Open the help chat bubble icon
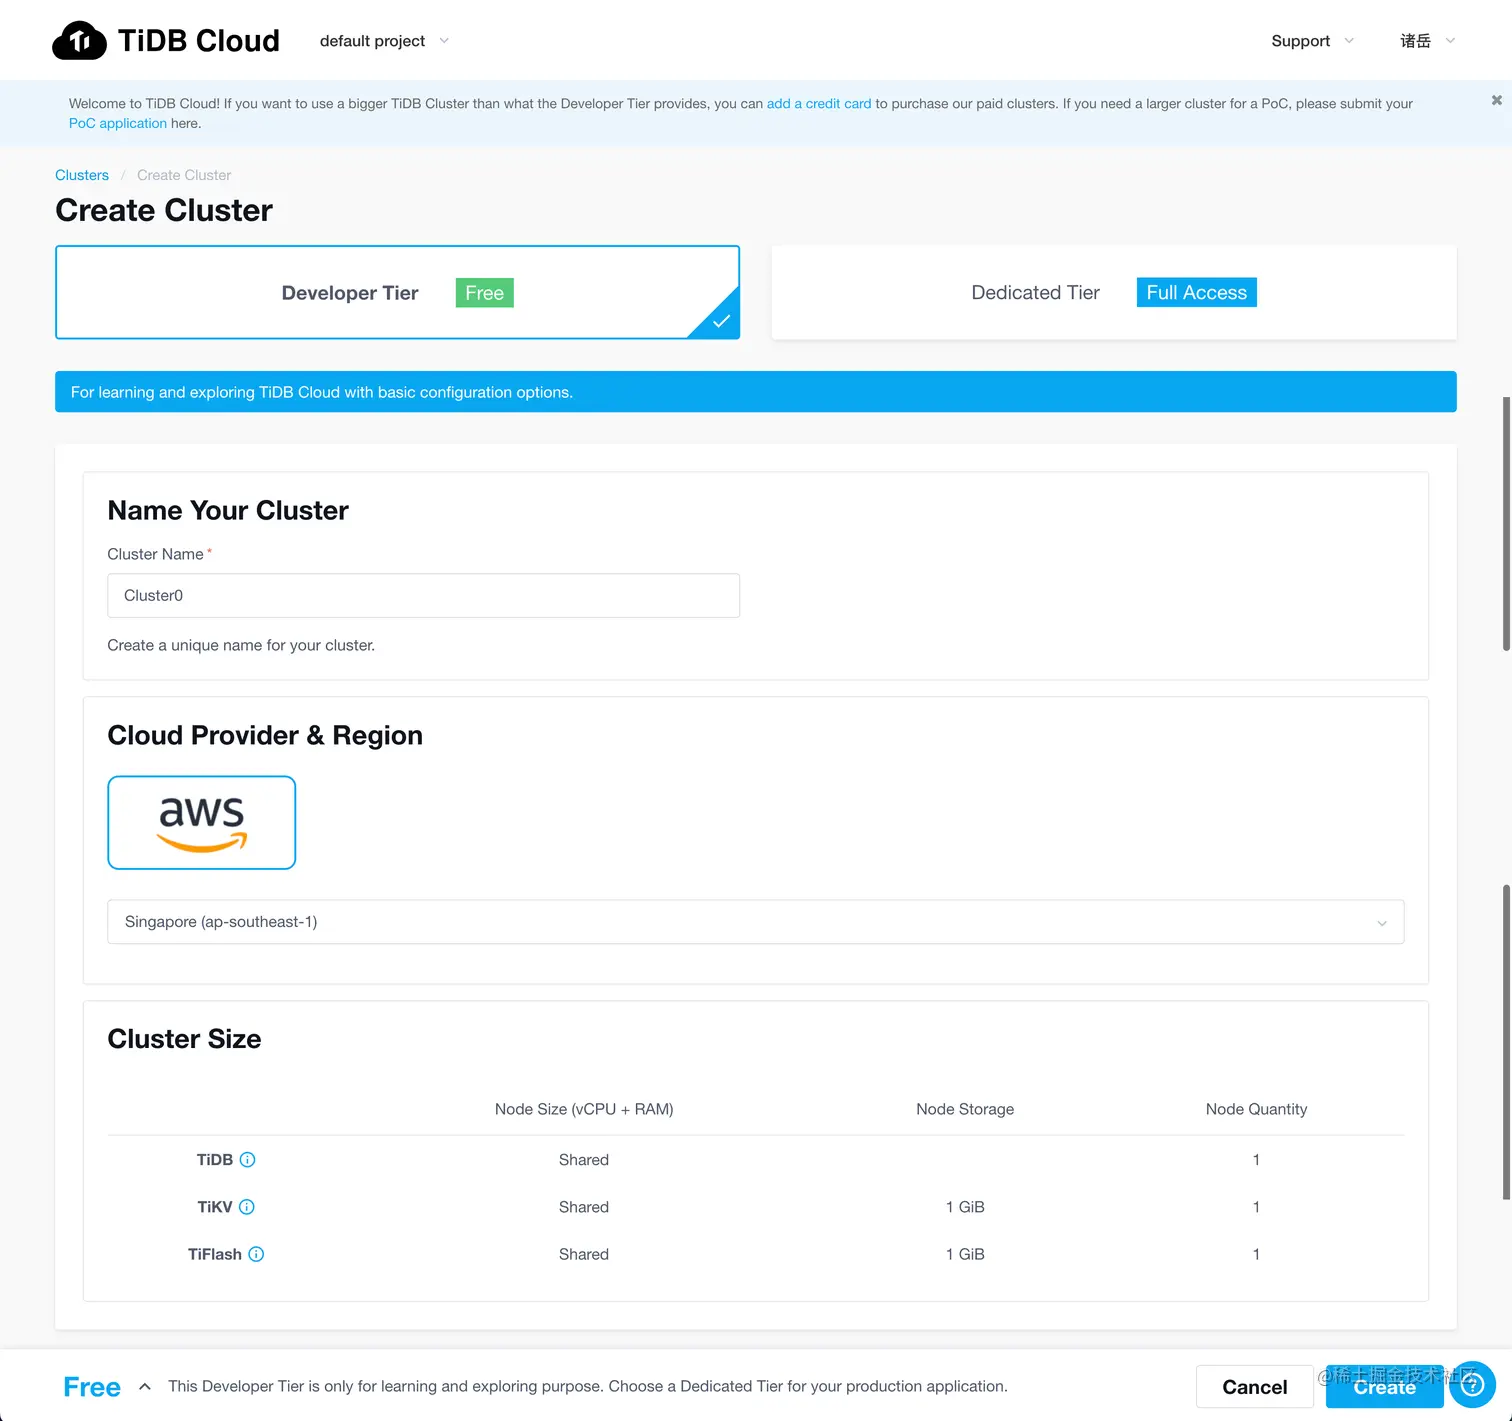 pos(1472,1385)
